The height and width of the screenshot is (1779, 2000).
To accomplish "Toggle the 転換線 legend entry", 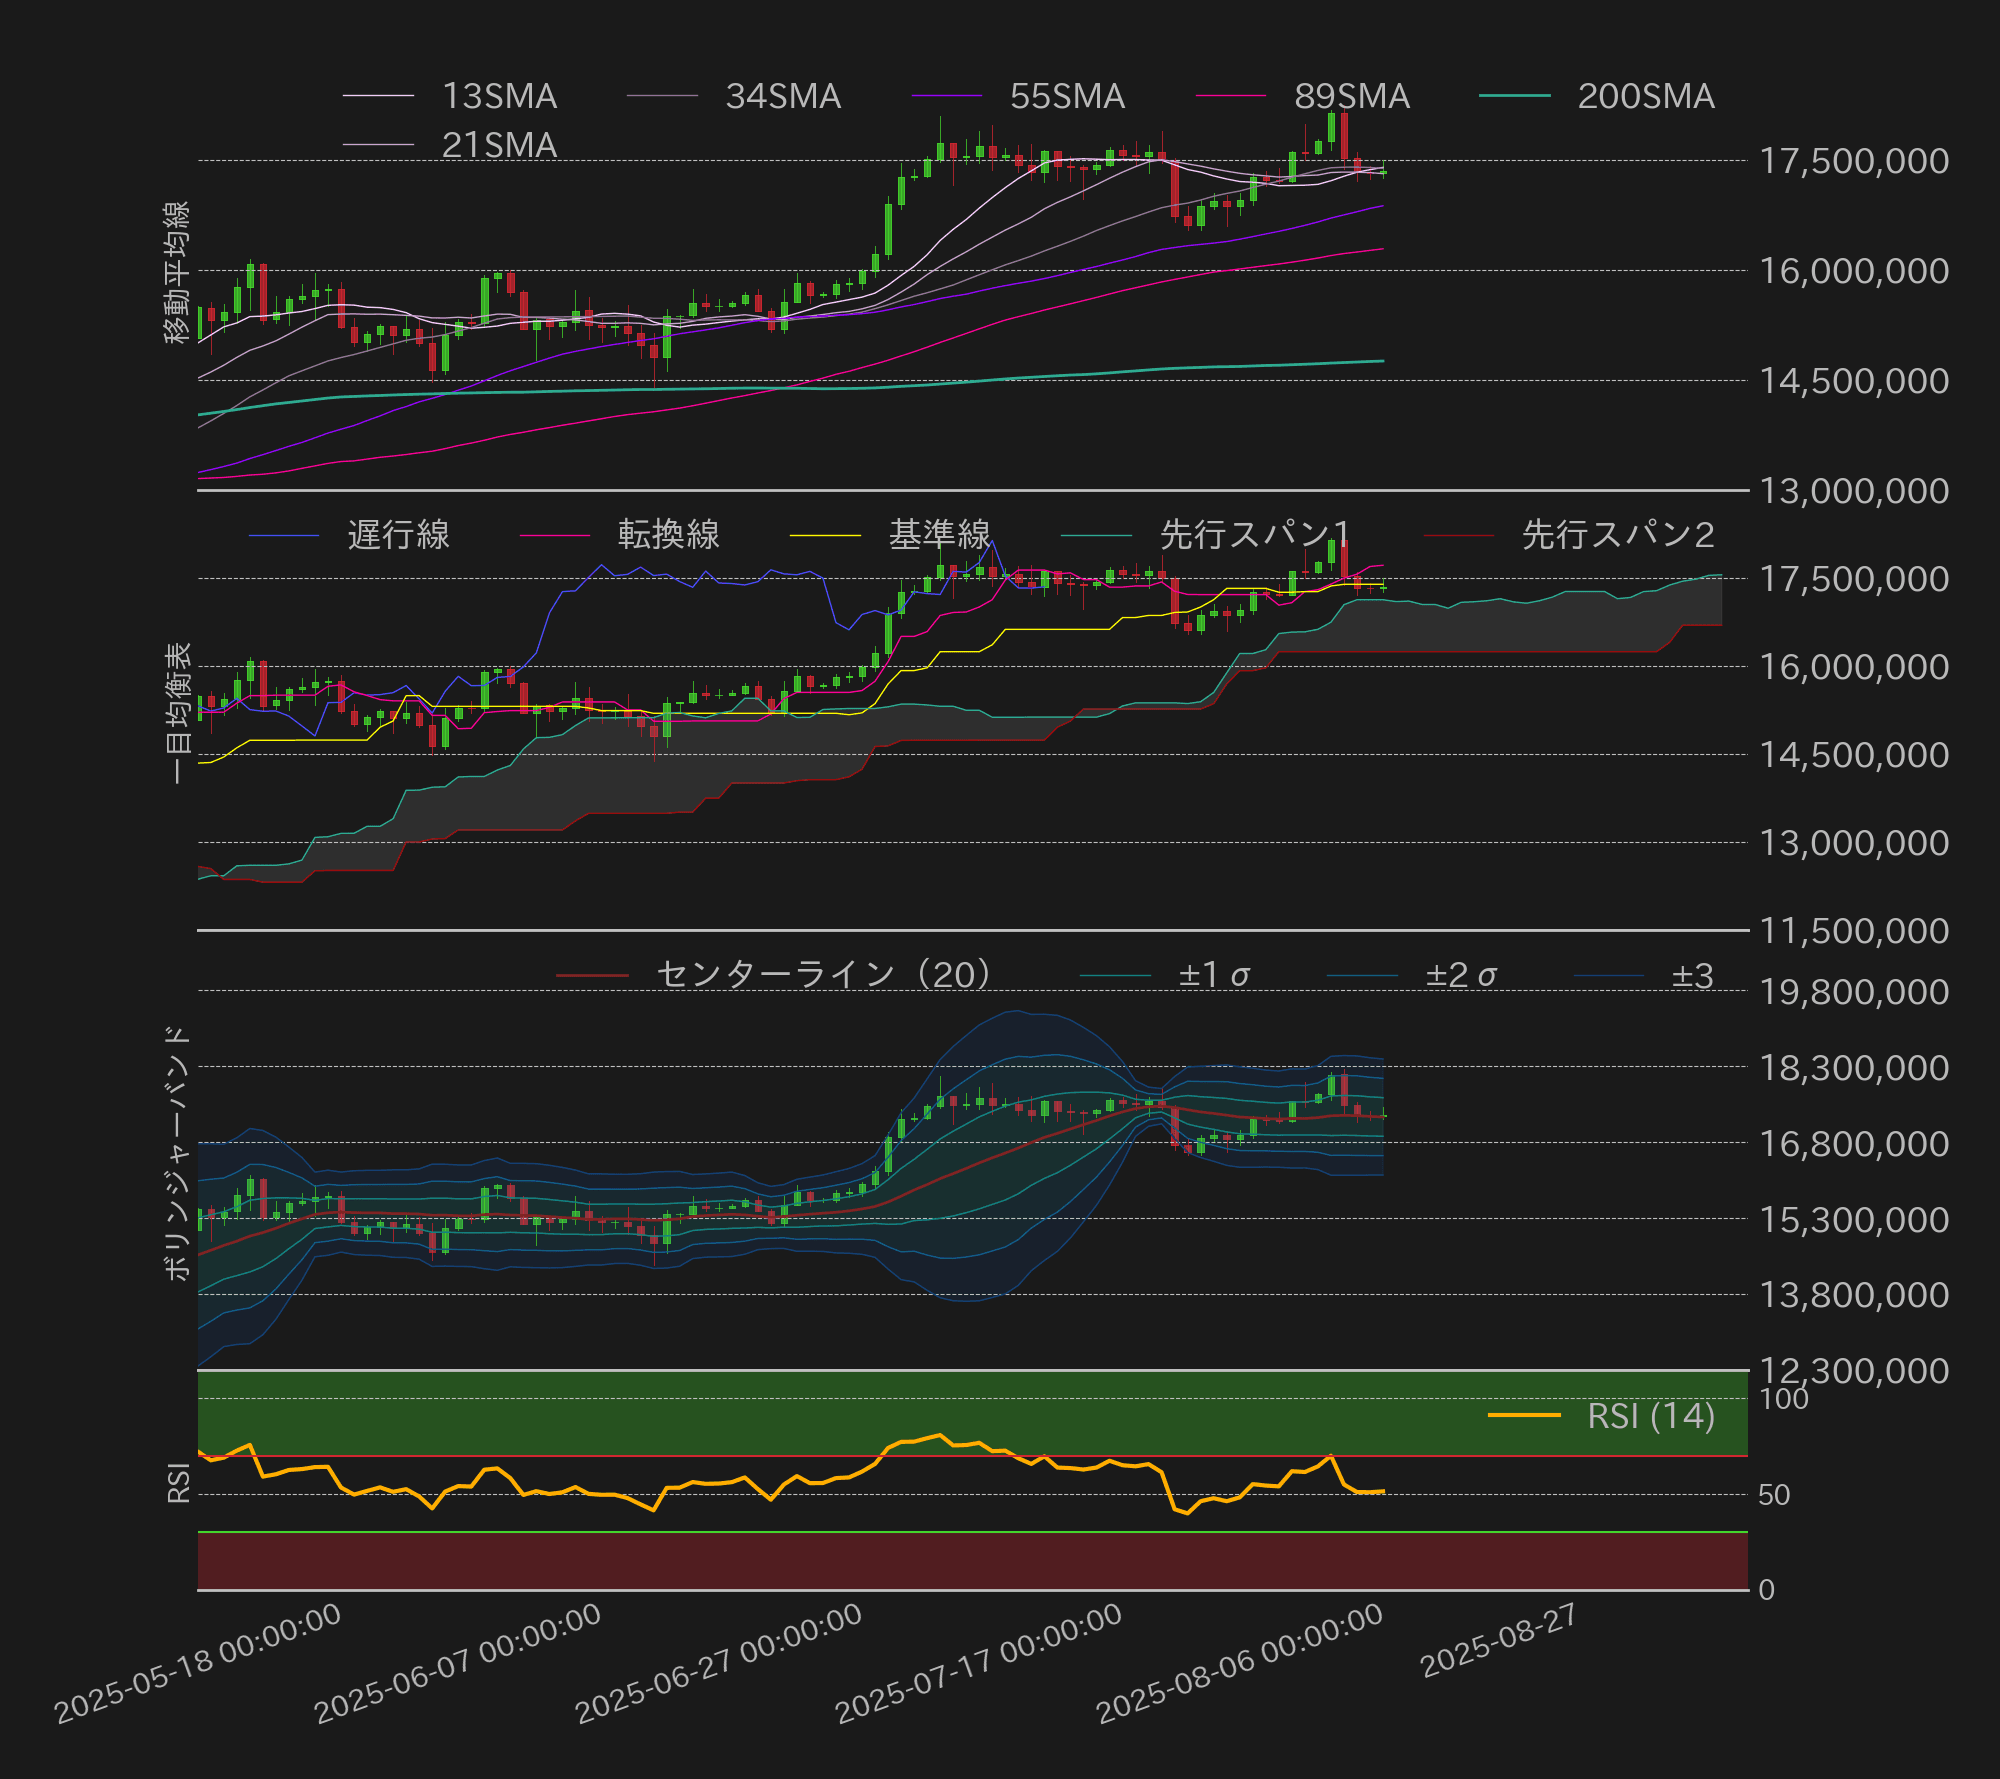I will coord(668,535).
